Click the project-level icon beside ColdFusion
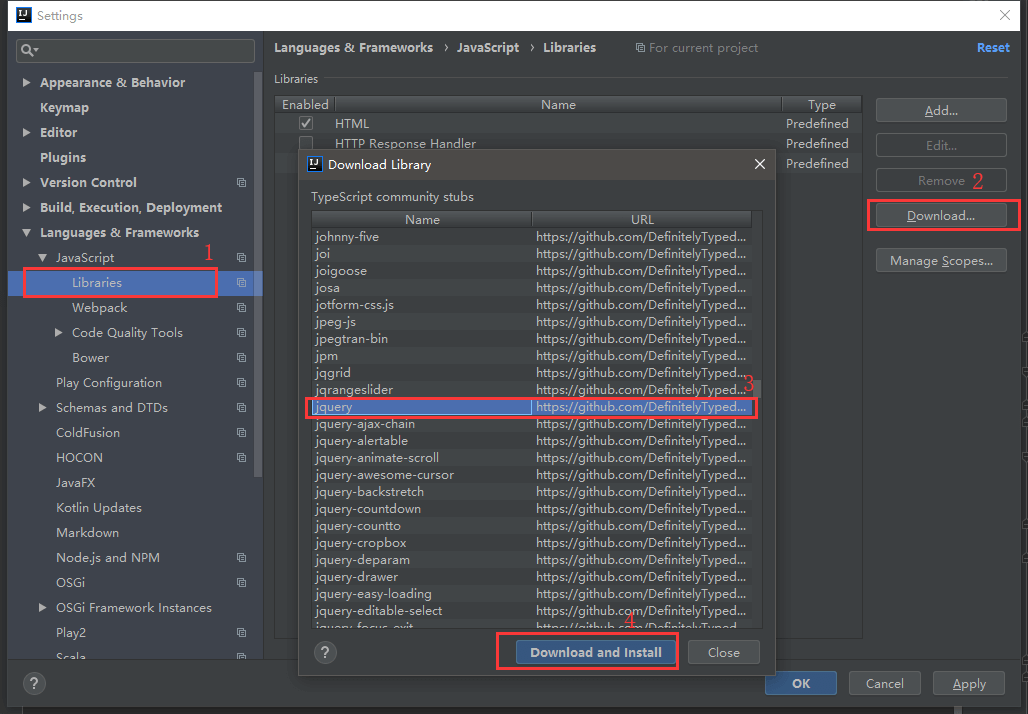 tap(241, 433)
